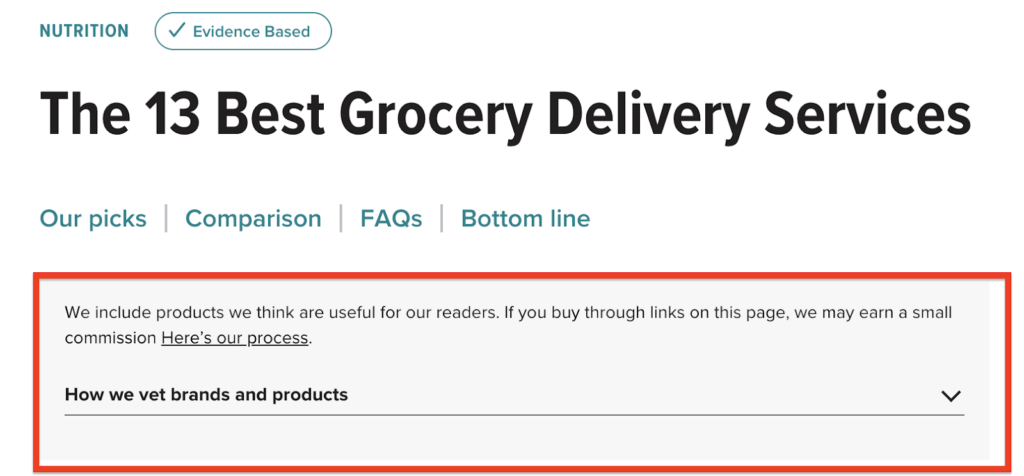The image size is (1024, 476).
Task: Click the Evidence Based badge
Action: point(243,31)
